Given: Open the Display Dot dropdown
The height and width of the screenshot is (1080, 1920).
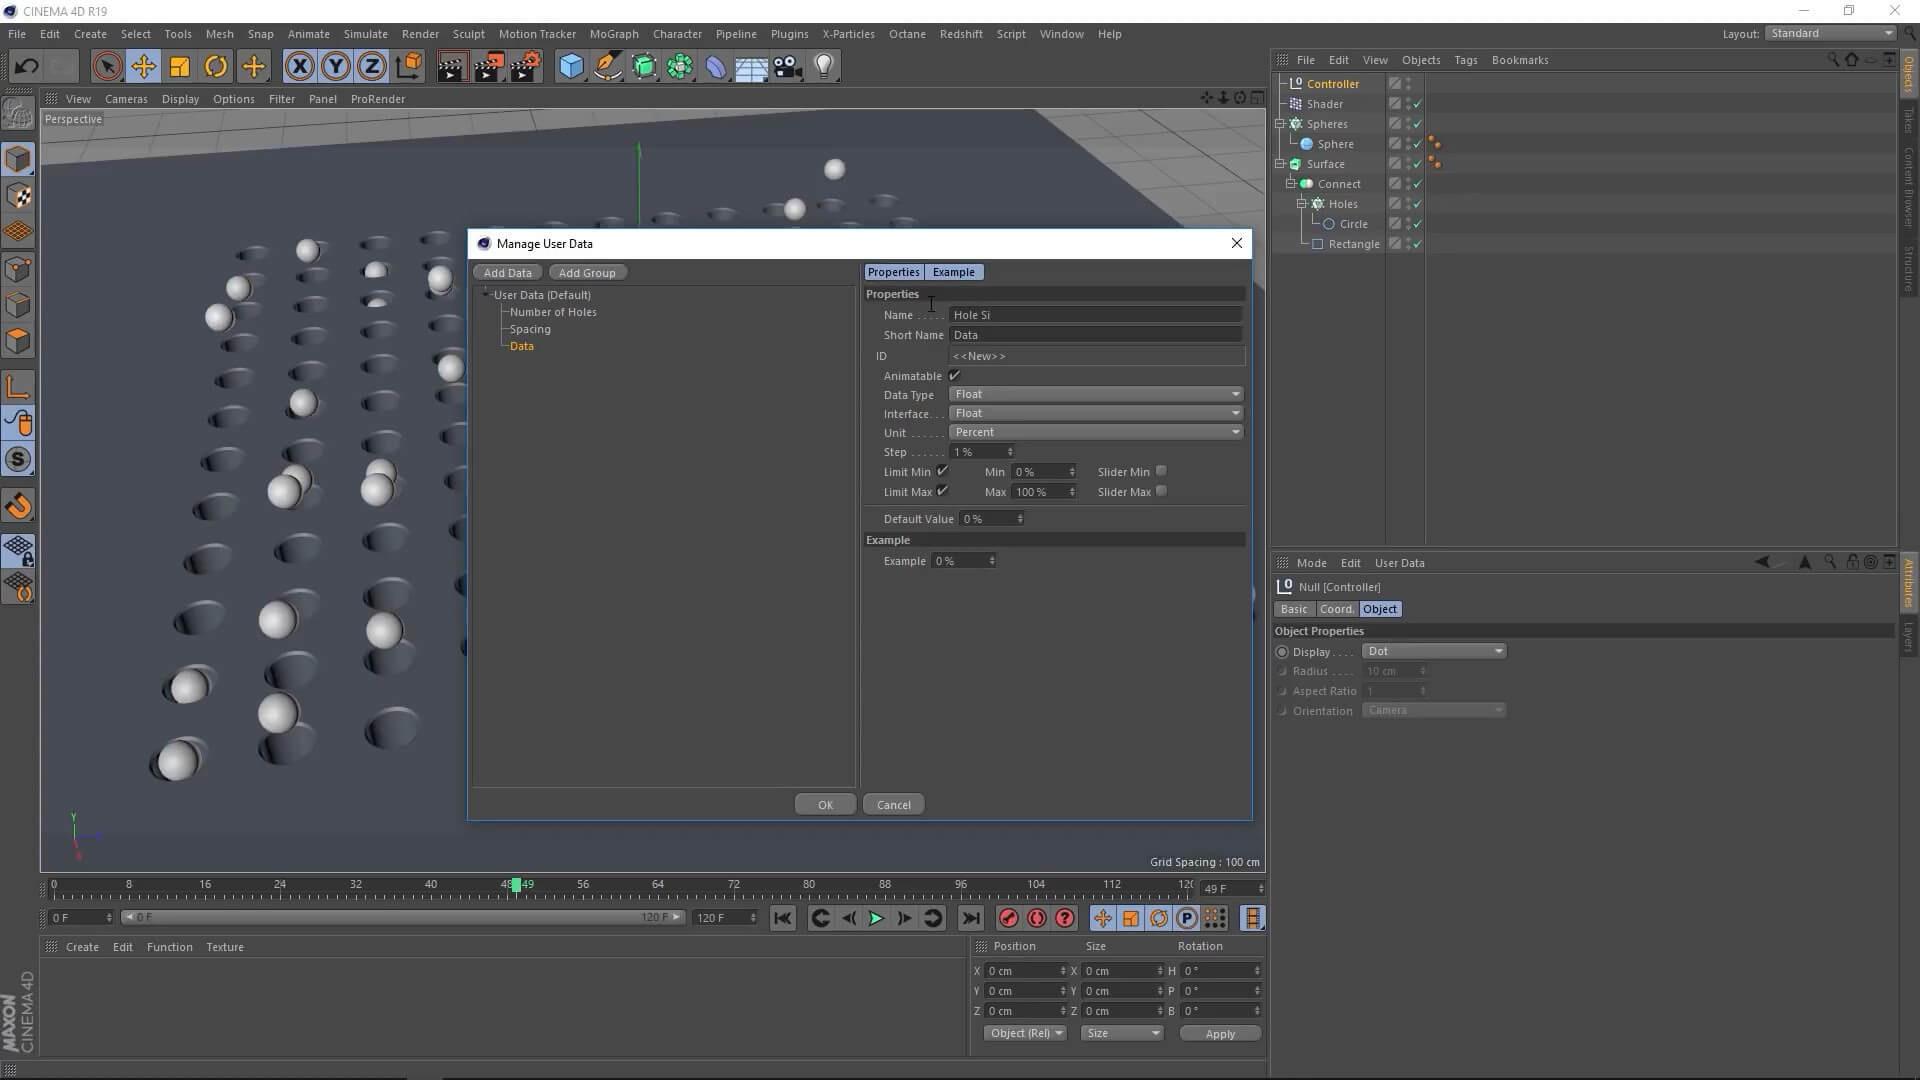Looking at the screenshot, I should click(x=1434, y=651).
